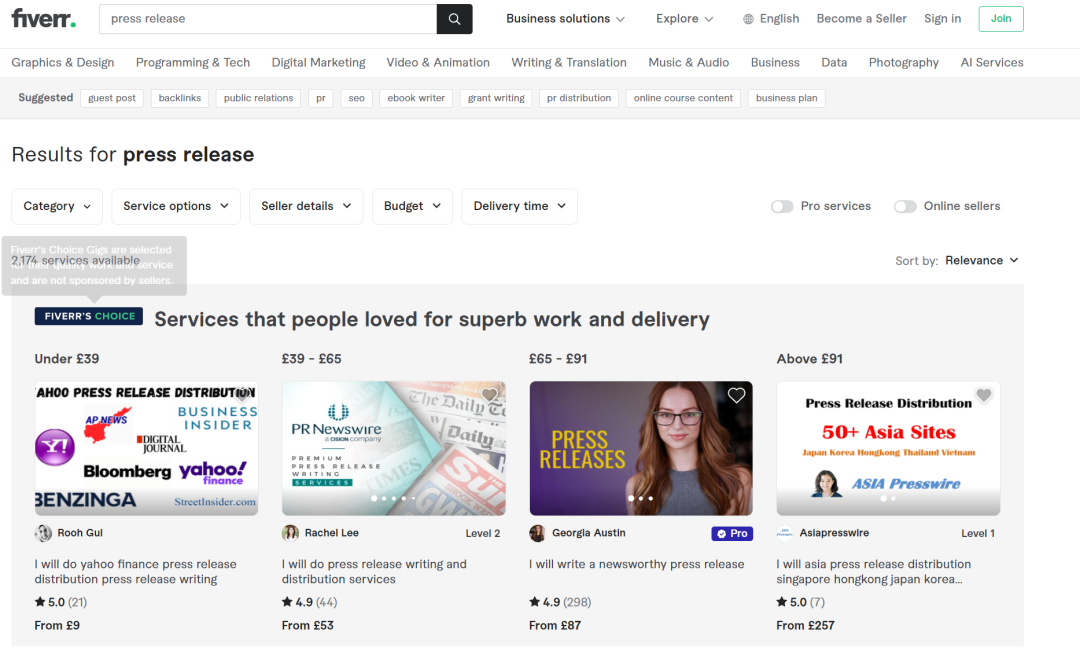Save Rachel Lee gig with heart icon
This screenshot has height=655, width=1080.
pos(489,395)
